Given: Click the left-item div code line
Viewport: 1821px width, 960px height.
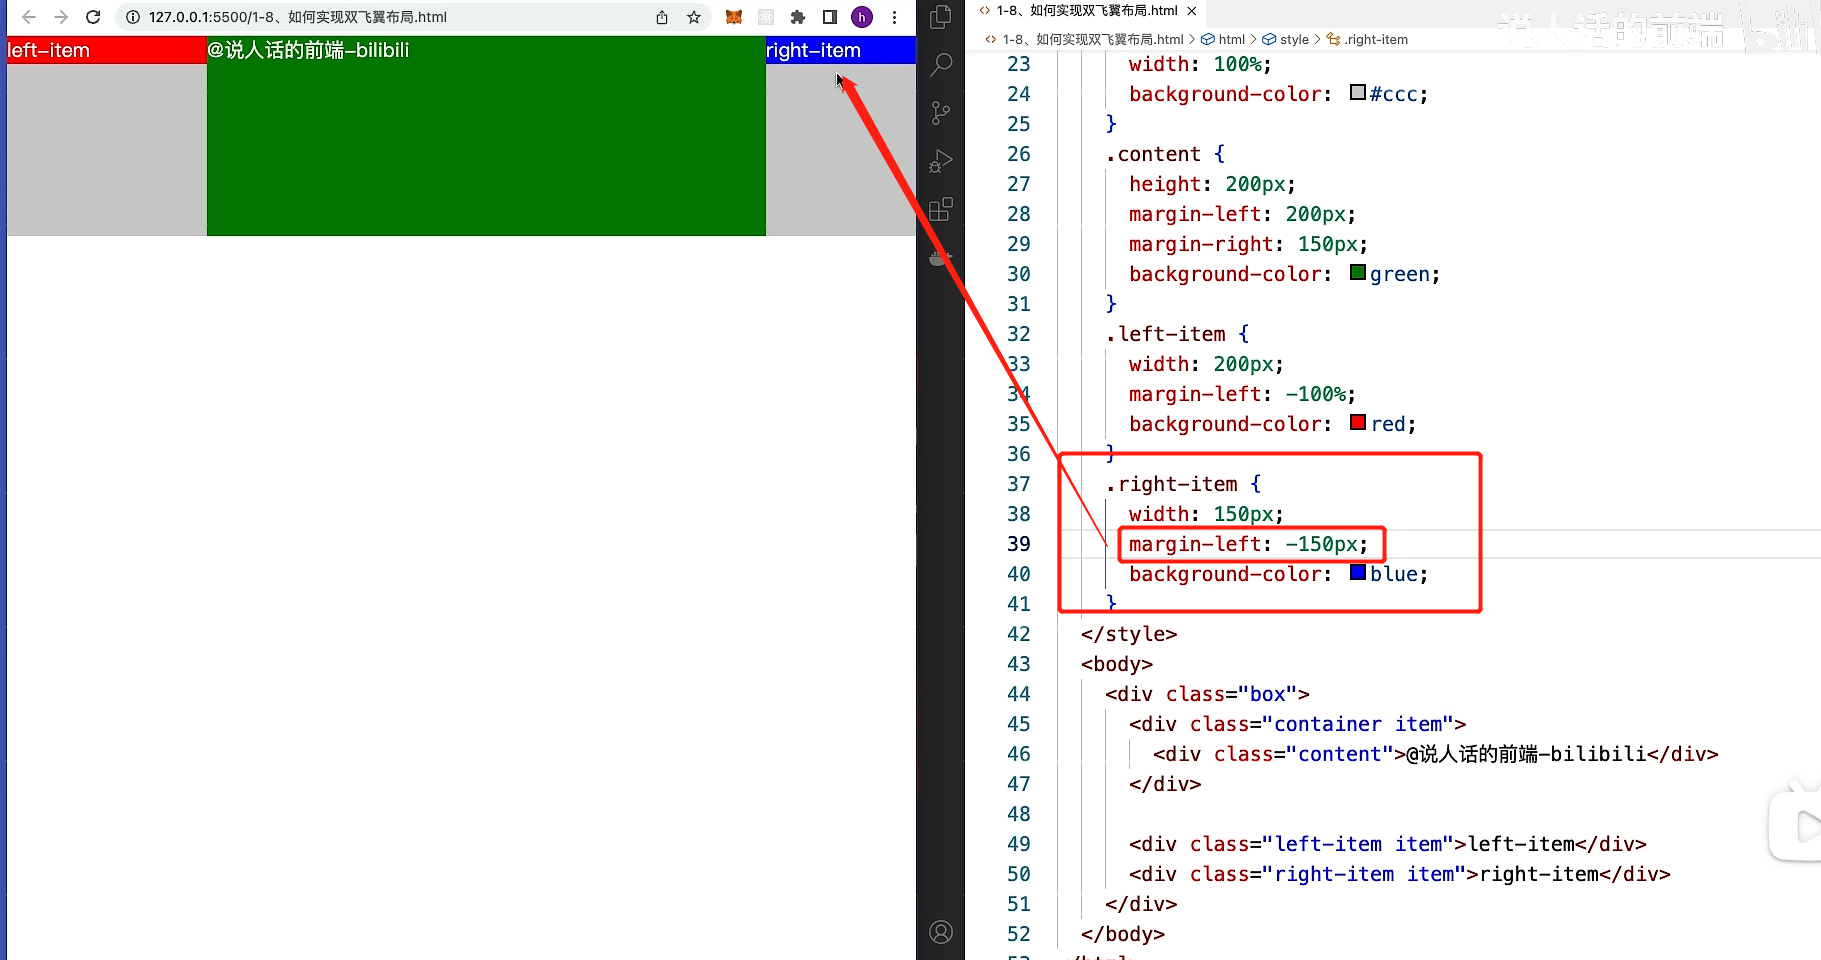Looking at the screenshot, I should pyautogui.click(x=1388, y=844).
